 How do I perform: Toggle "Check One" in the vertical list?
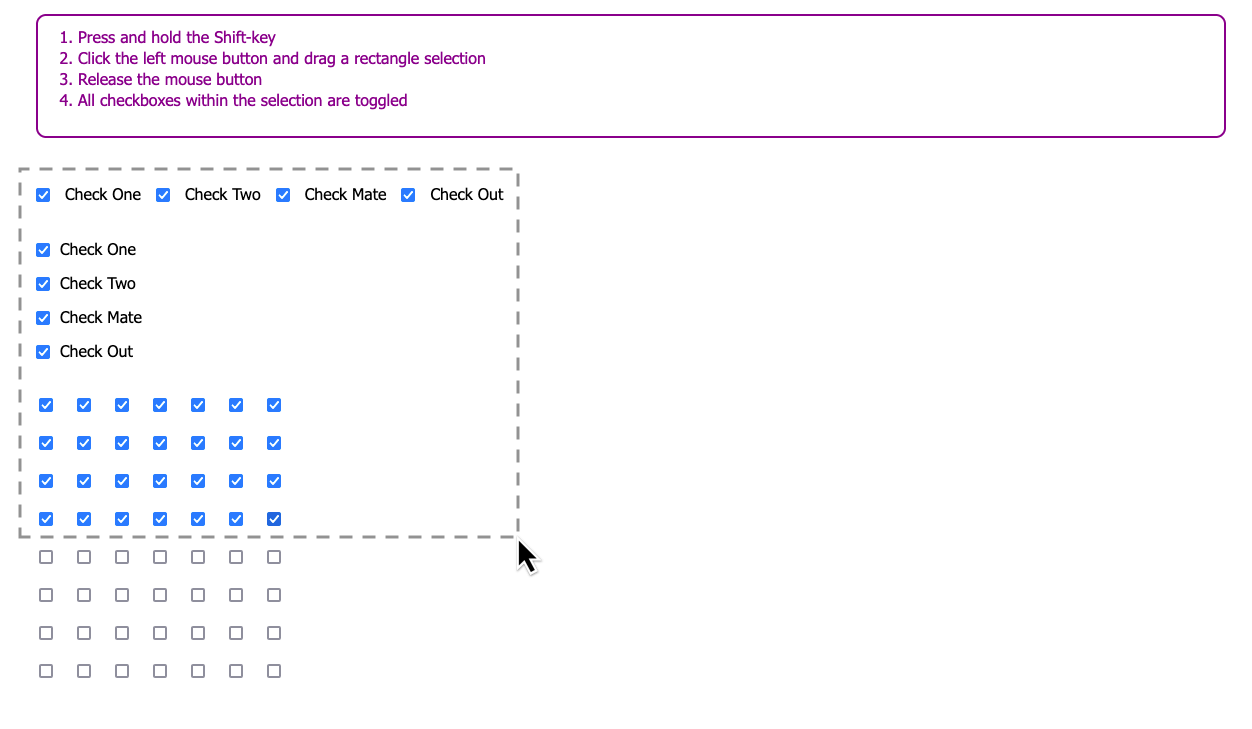(x=43, y=250)
